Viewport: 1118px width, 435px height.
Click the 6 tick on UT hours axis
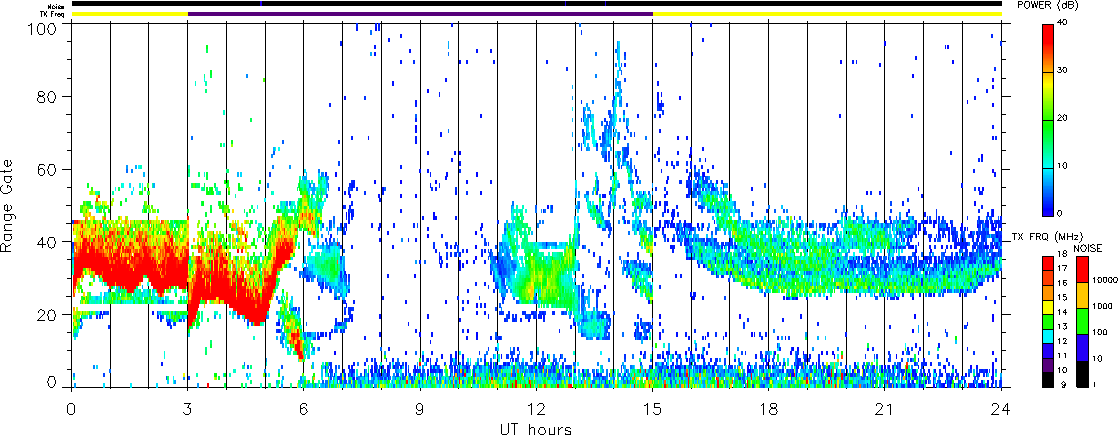click(x=304, y=409)
